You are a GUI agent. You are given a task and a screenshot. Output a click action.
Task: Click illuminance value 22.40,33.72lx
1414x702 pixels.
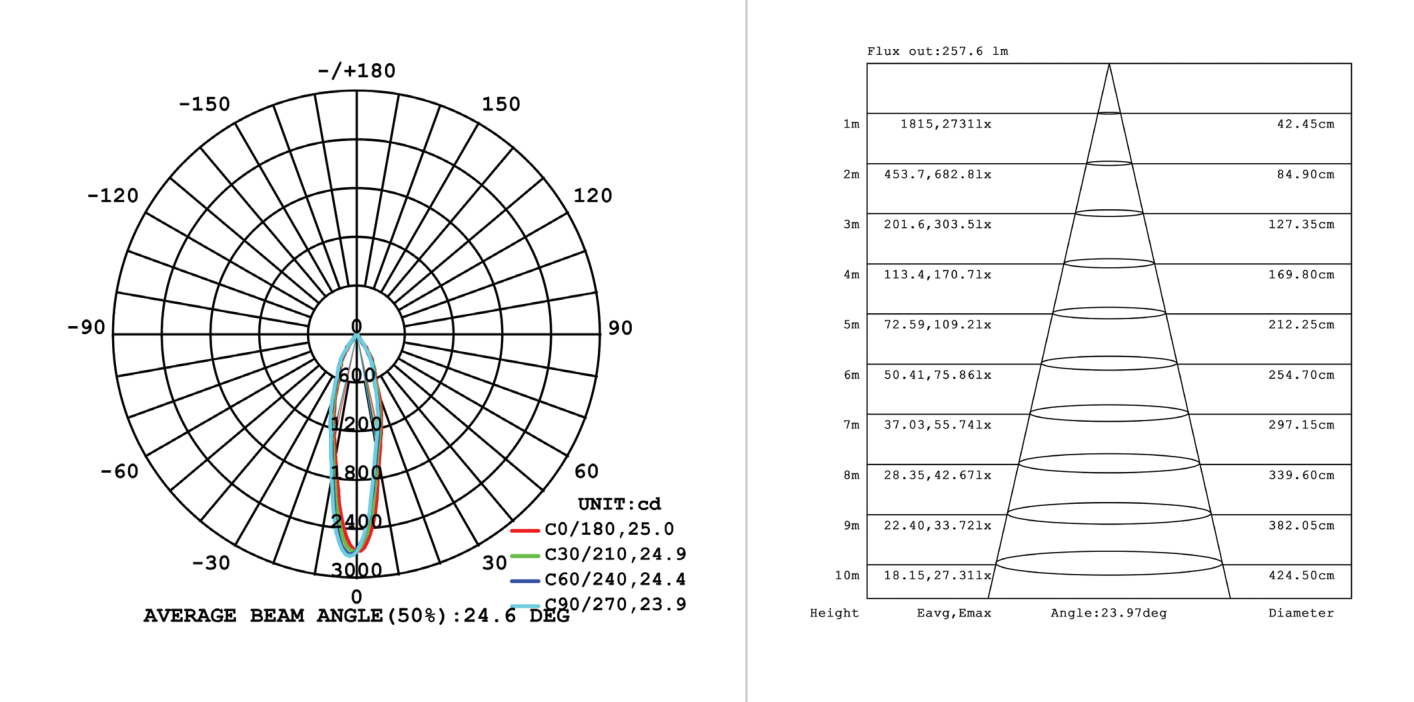[938, 526]
